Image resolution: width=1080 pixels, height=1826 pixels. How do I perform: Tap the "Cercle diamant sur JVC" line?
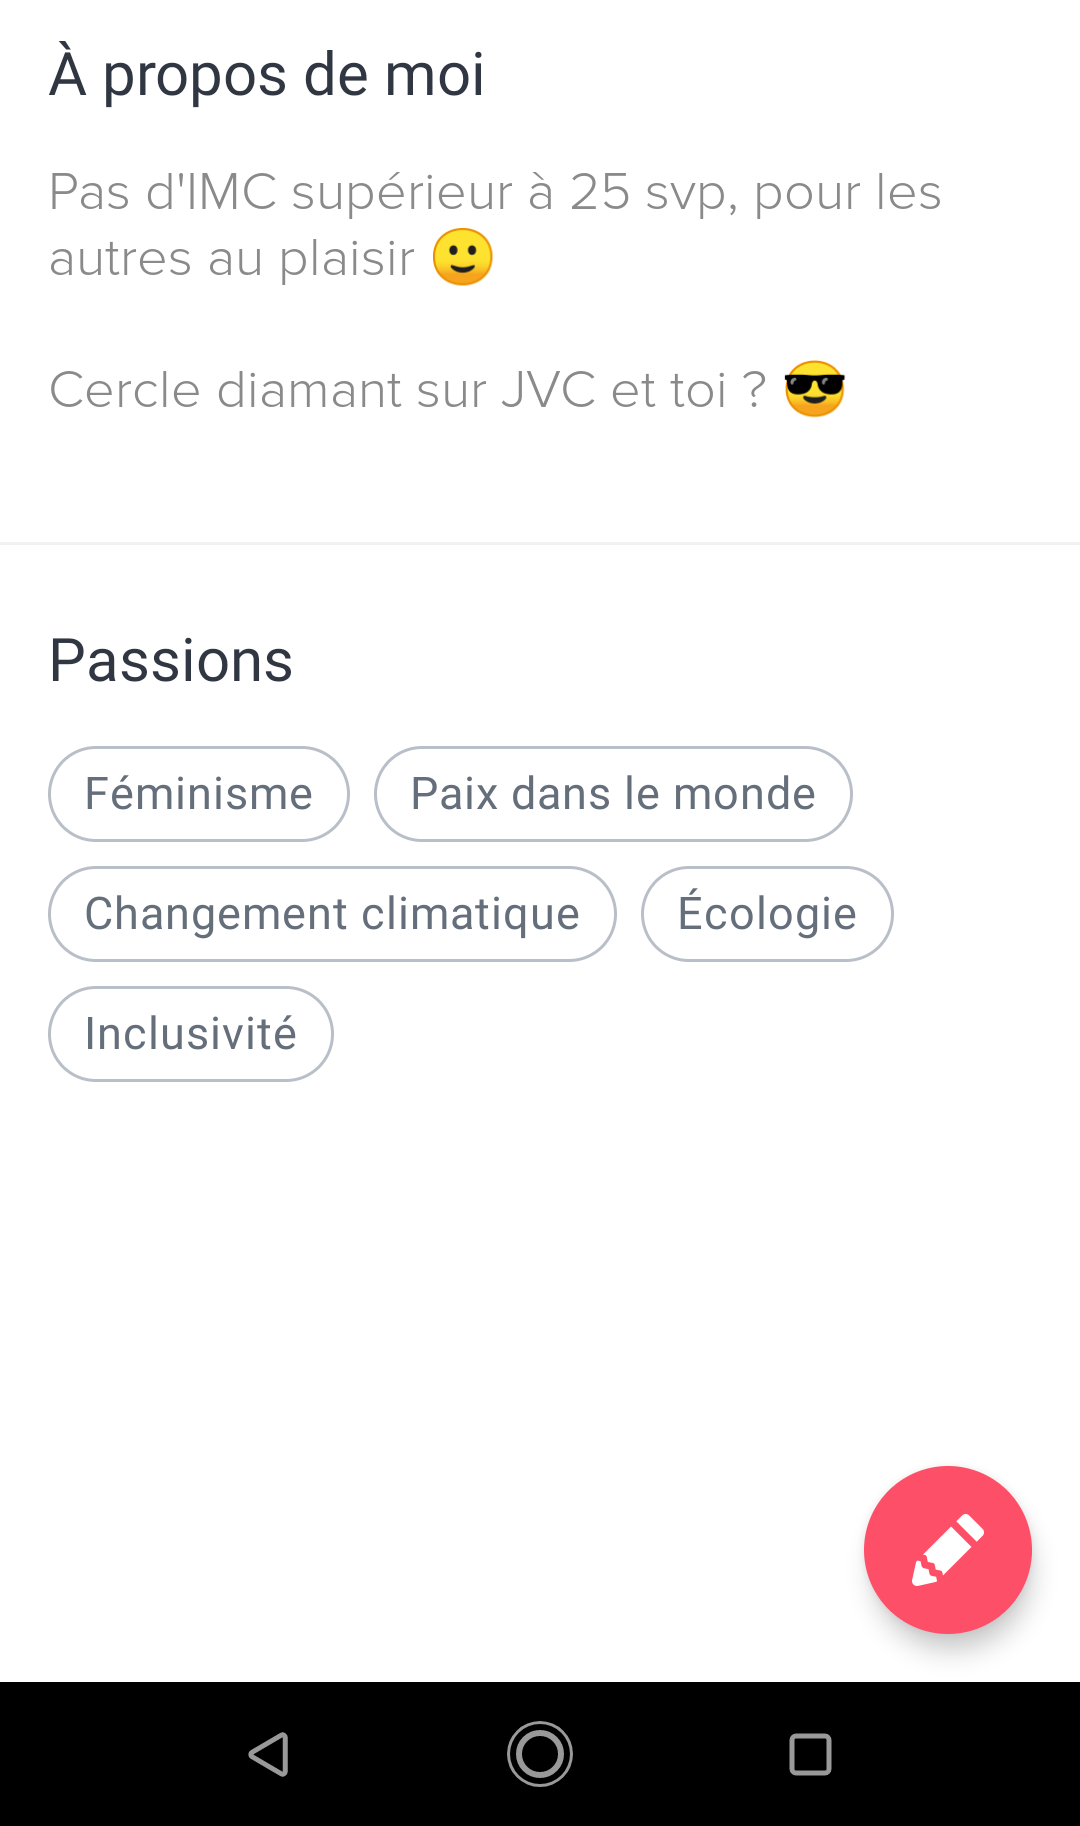408,390
